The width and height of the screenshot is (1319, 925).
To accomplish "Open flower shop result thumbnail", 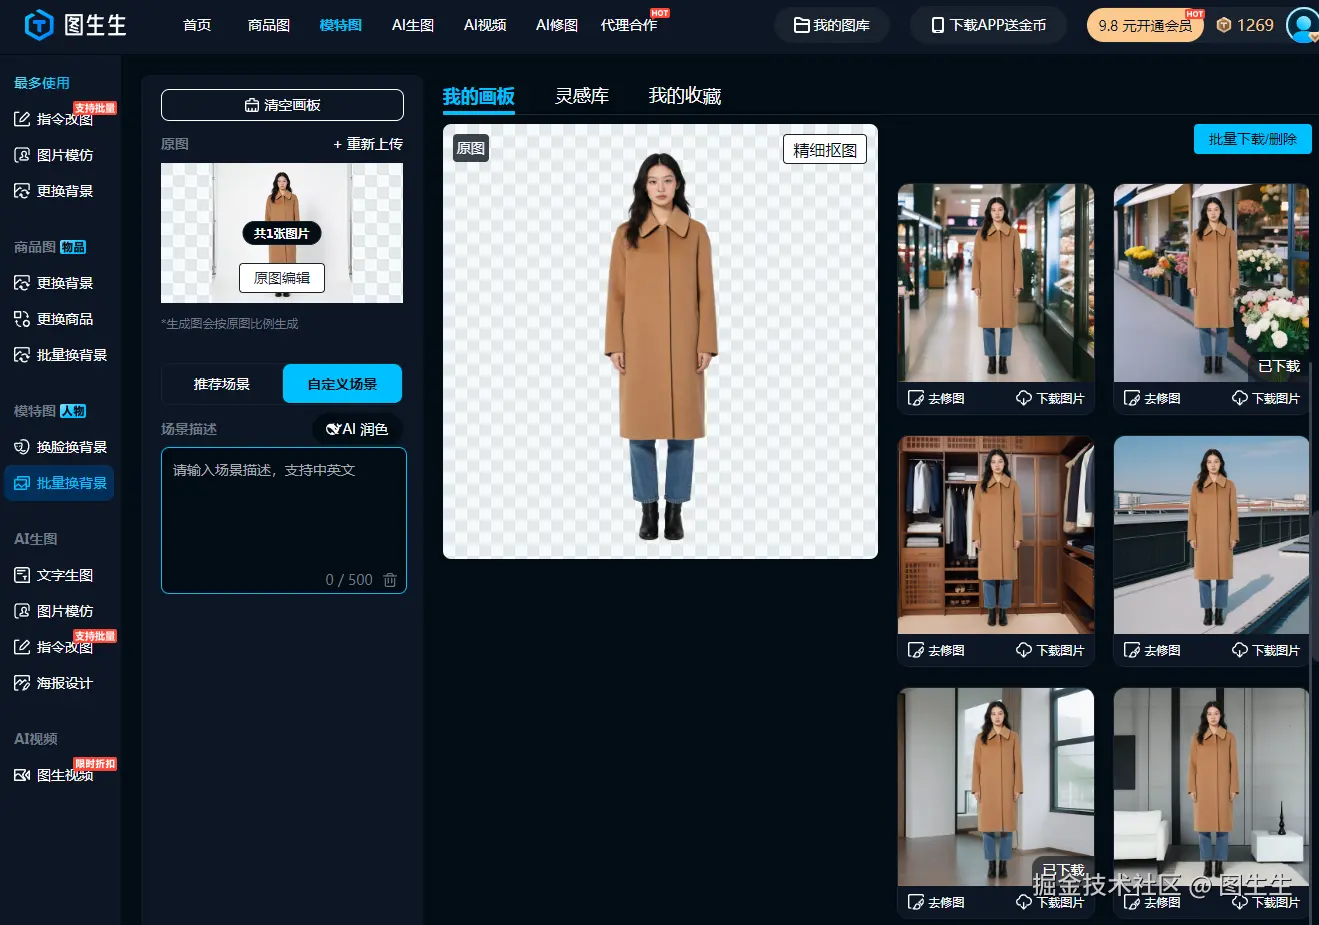I will [1211, 282].
